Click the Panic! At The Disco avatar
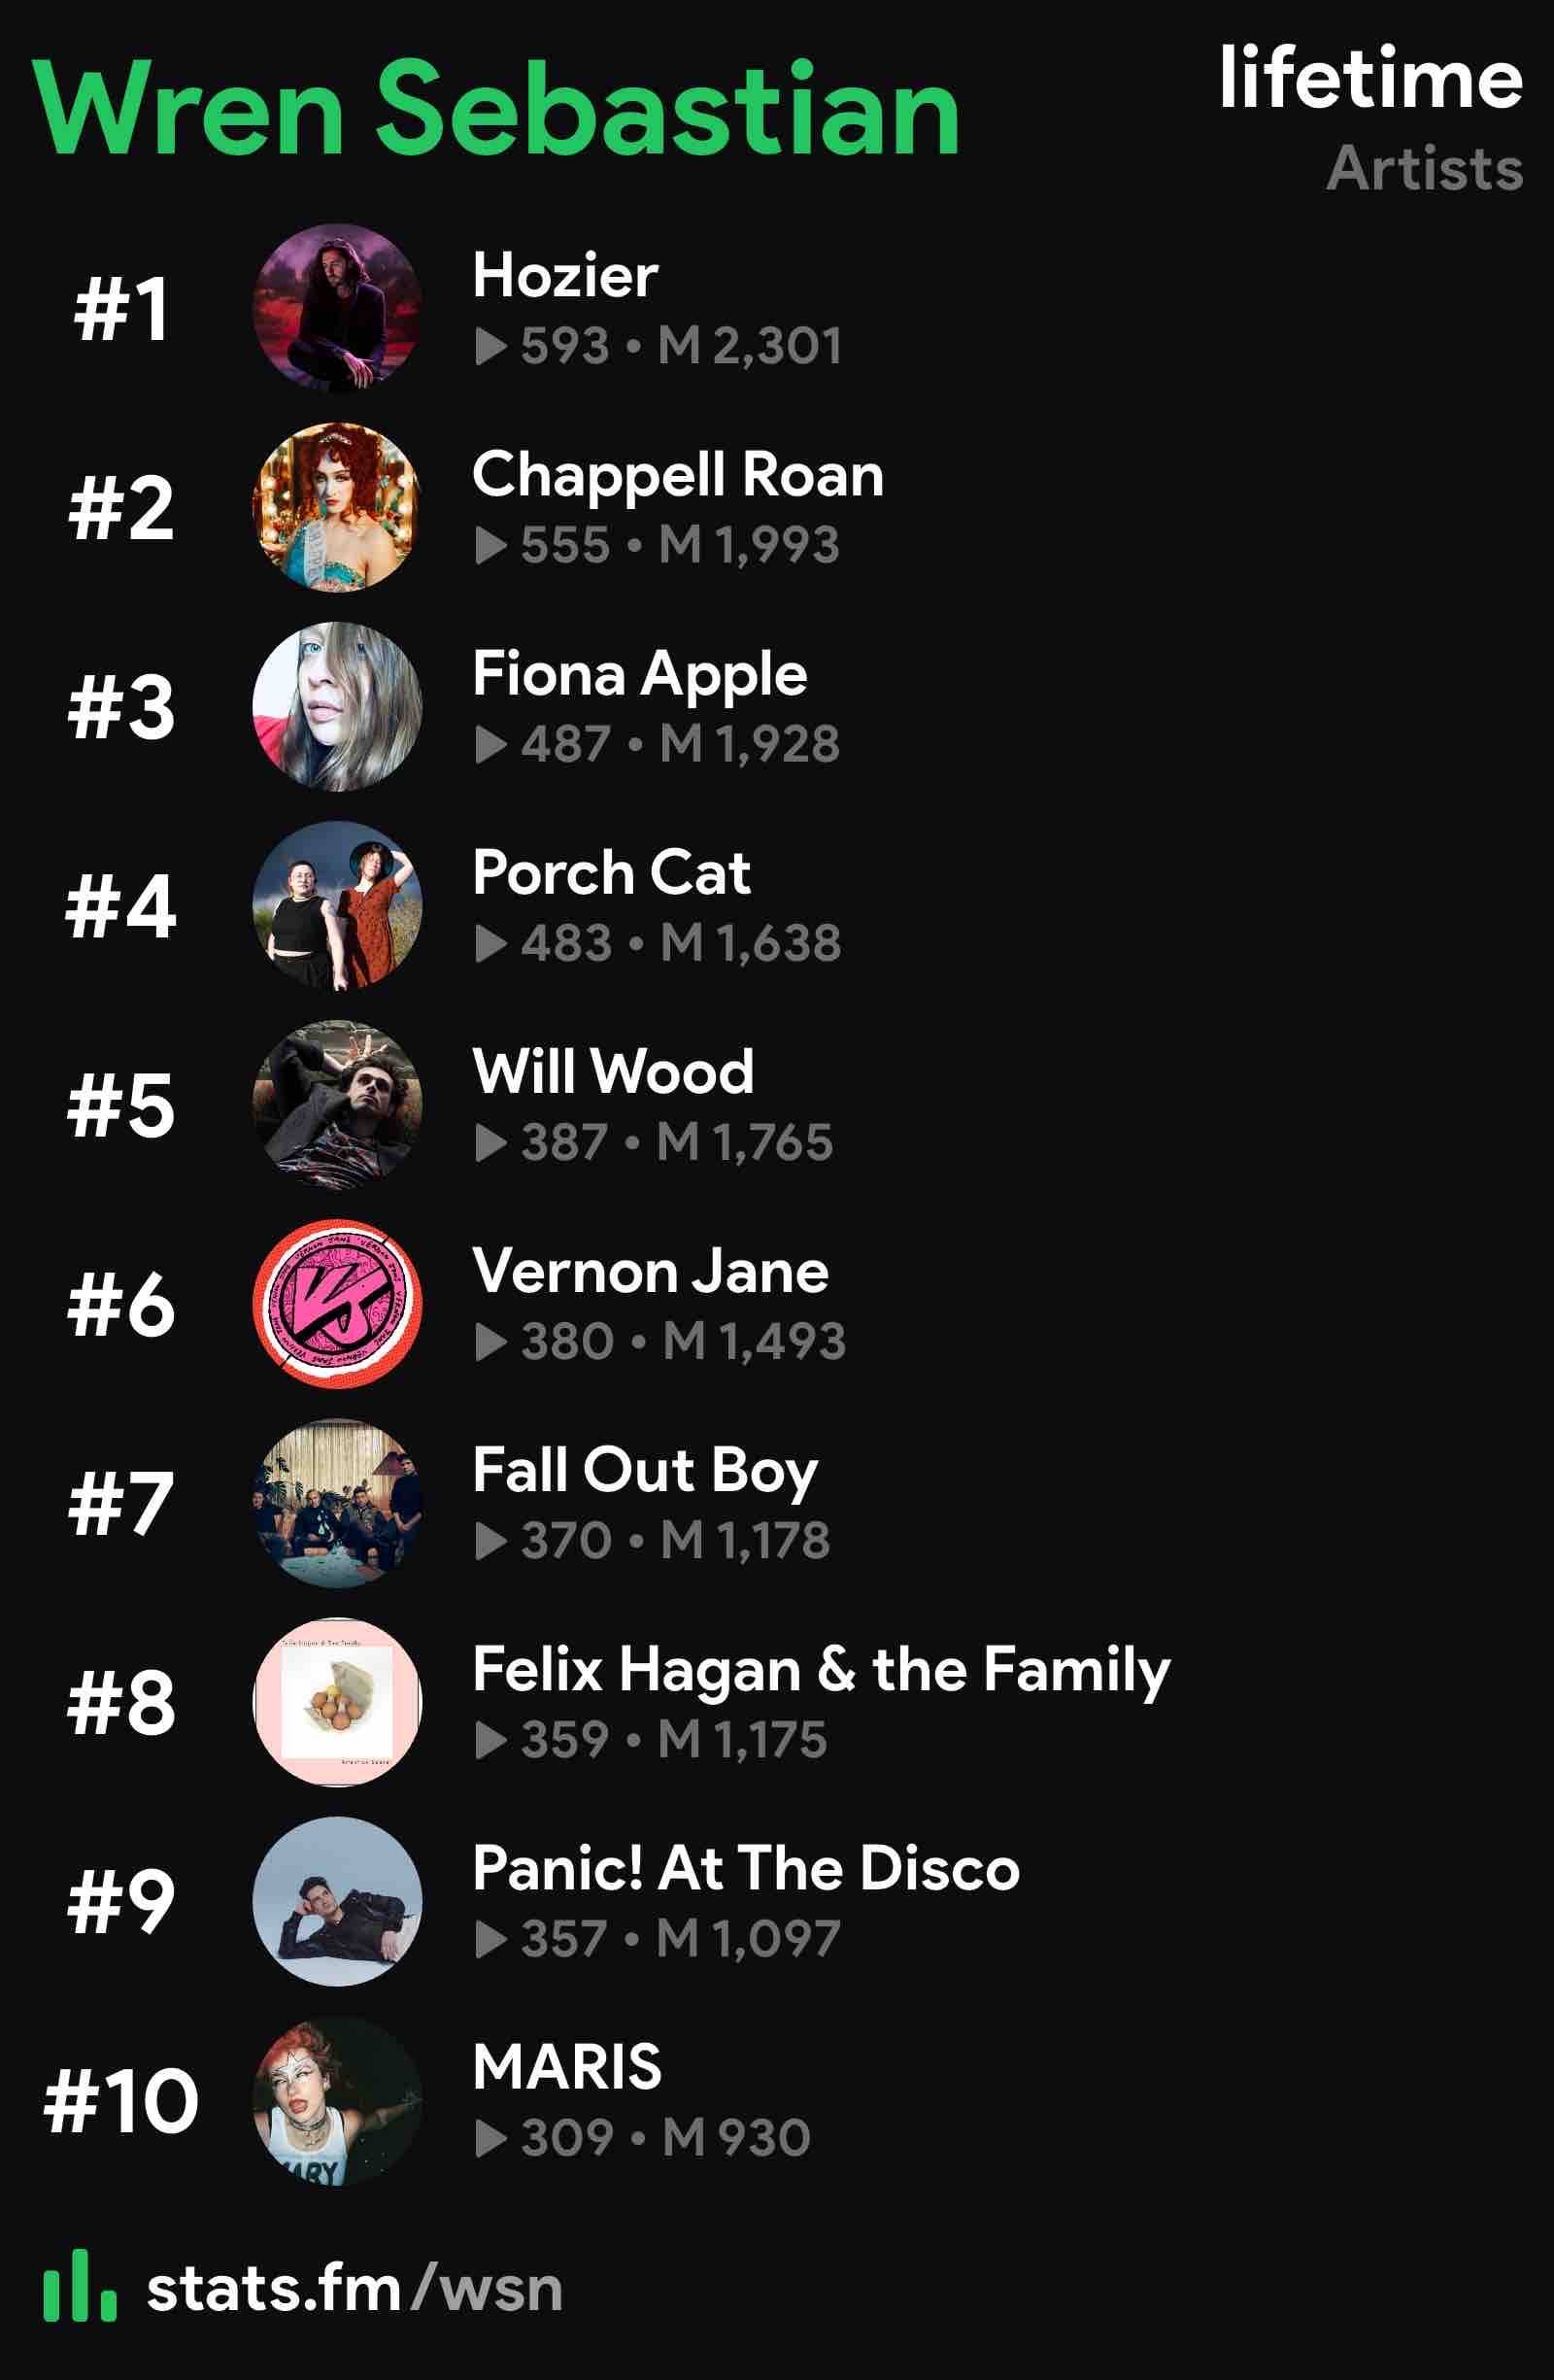This screenshot has height=2380, width=1554. click(337, 1900)
